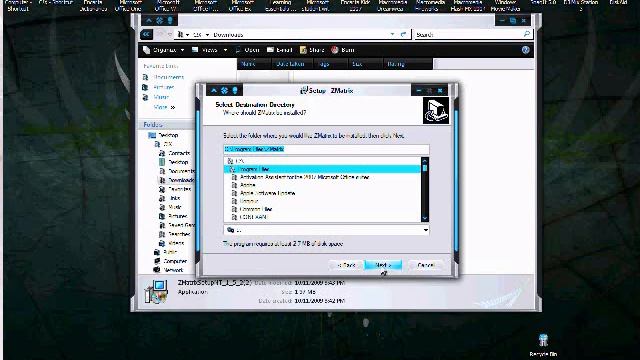
Task: Select Searches in the Folders tree
Action: pos(175,234)
